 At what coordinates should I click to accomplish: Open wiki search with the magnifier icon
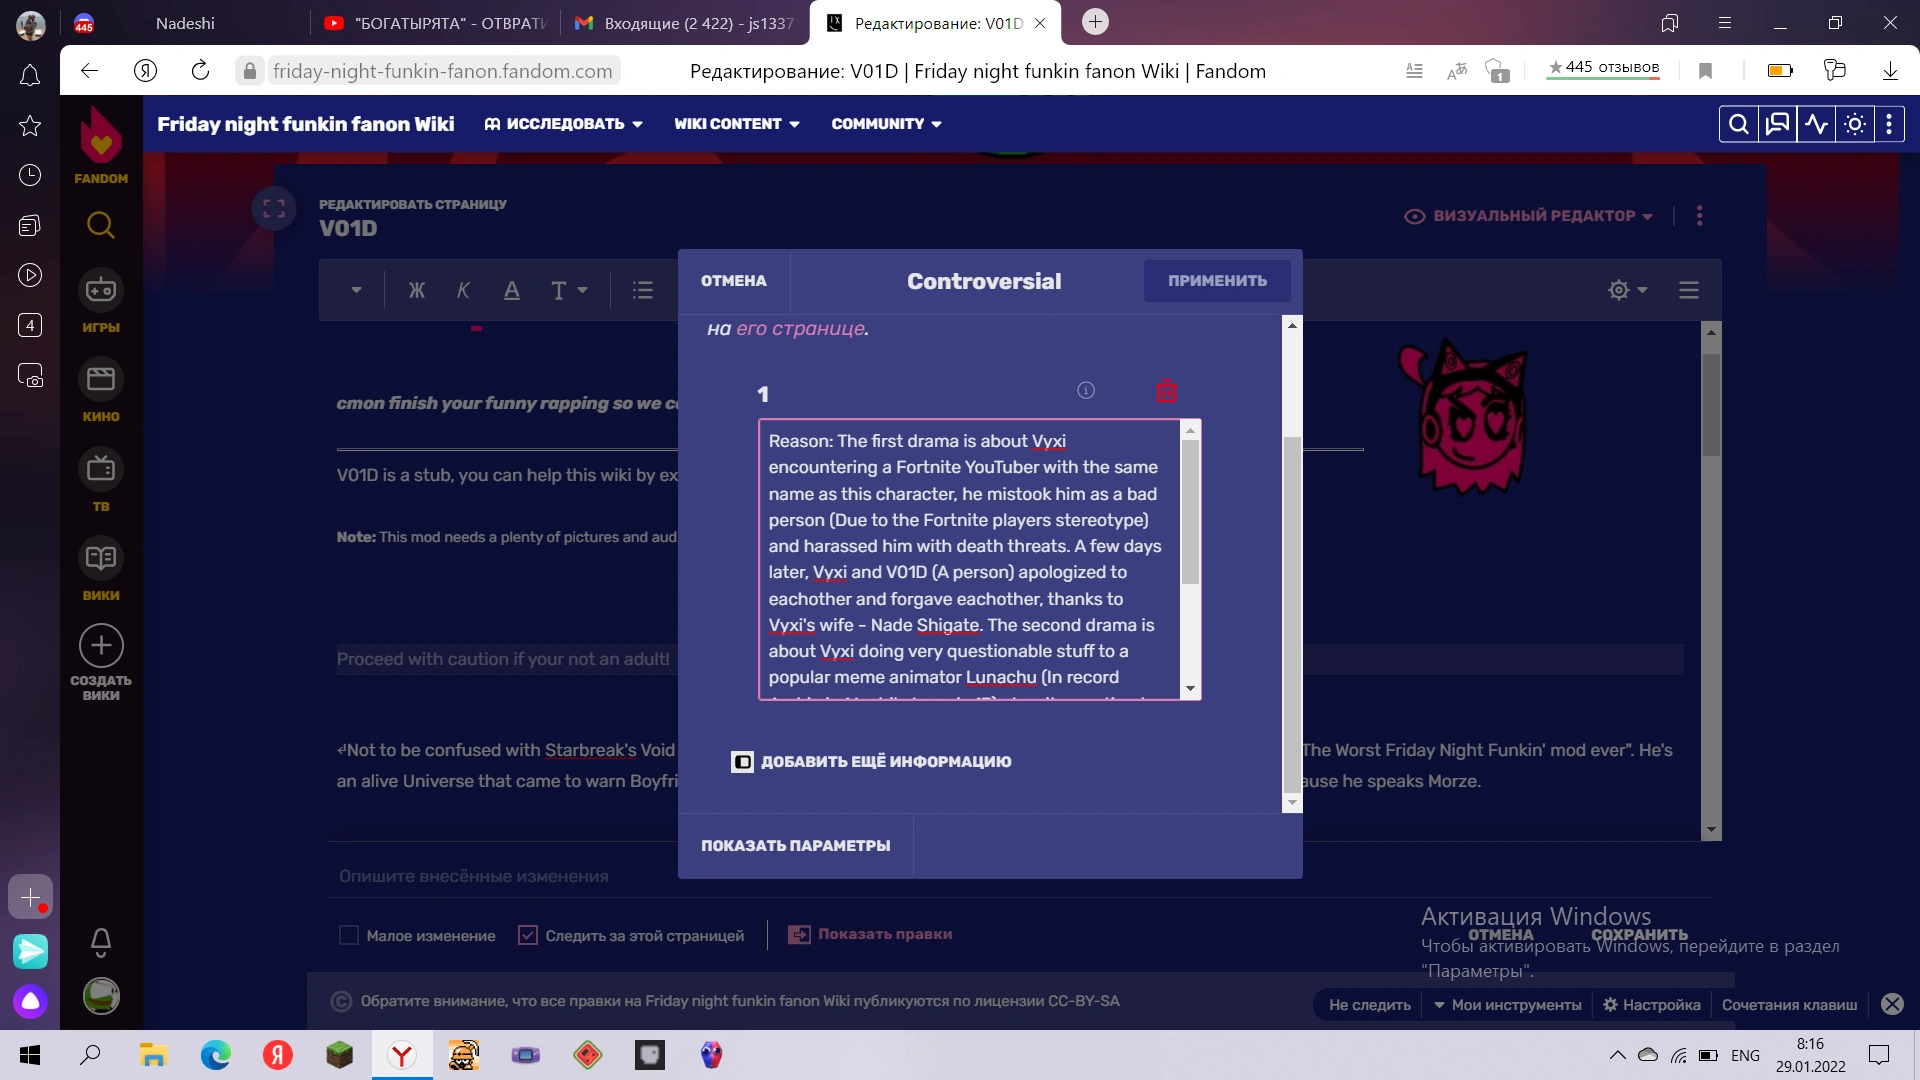click(x=1739, y=123)
